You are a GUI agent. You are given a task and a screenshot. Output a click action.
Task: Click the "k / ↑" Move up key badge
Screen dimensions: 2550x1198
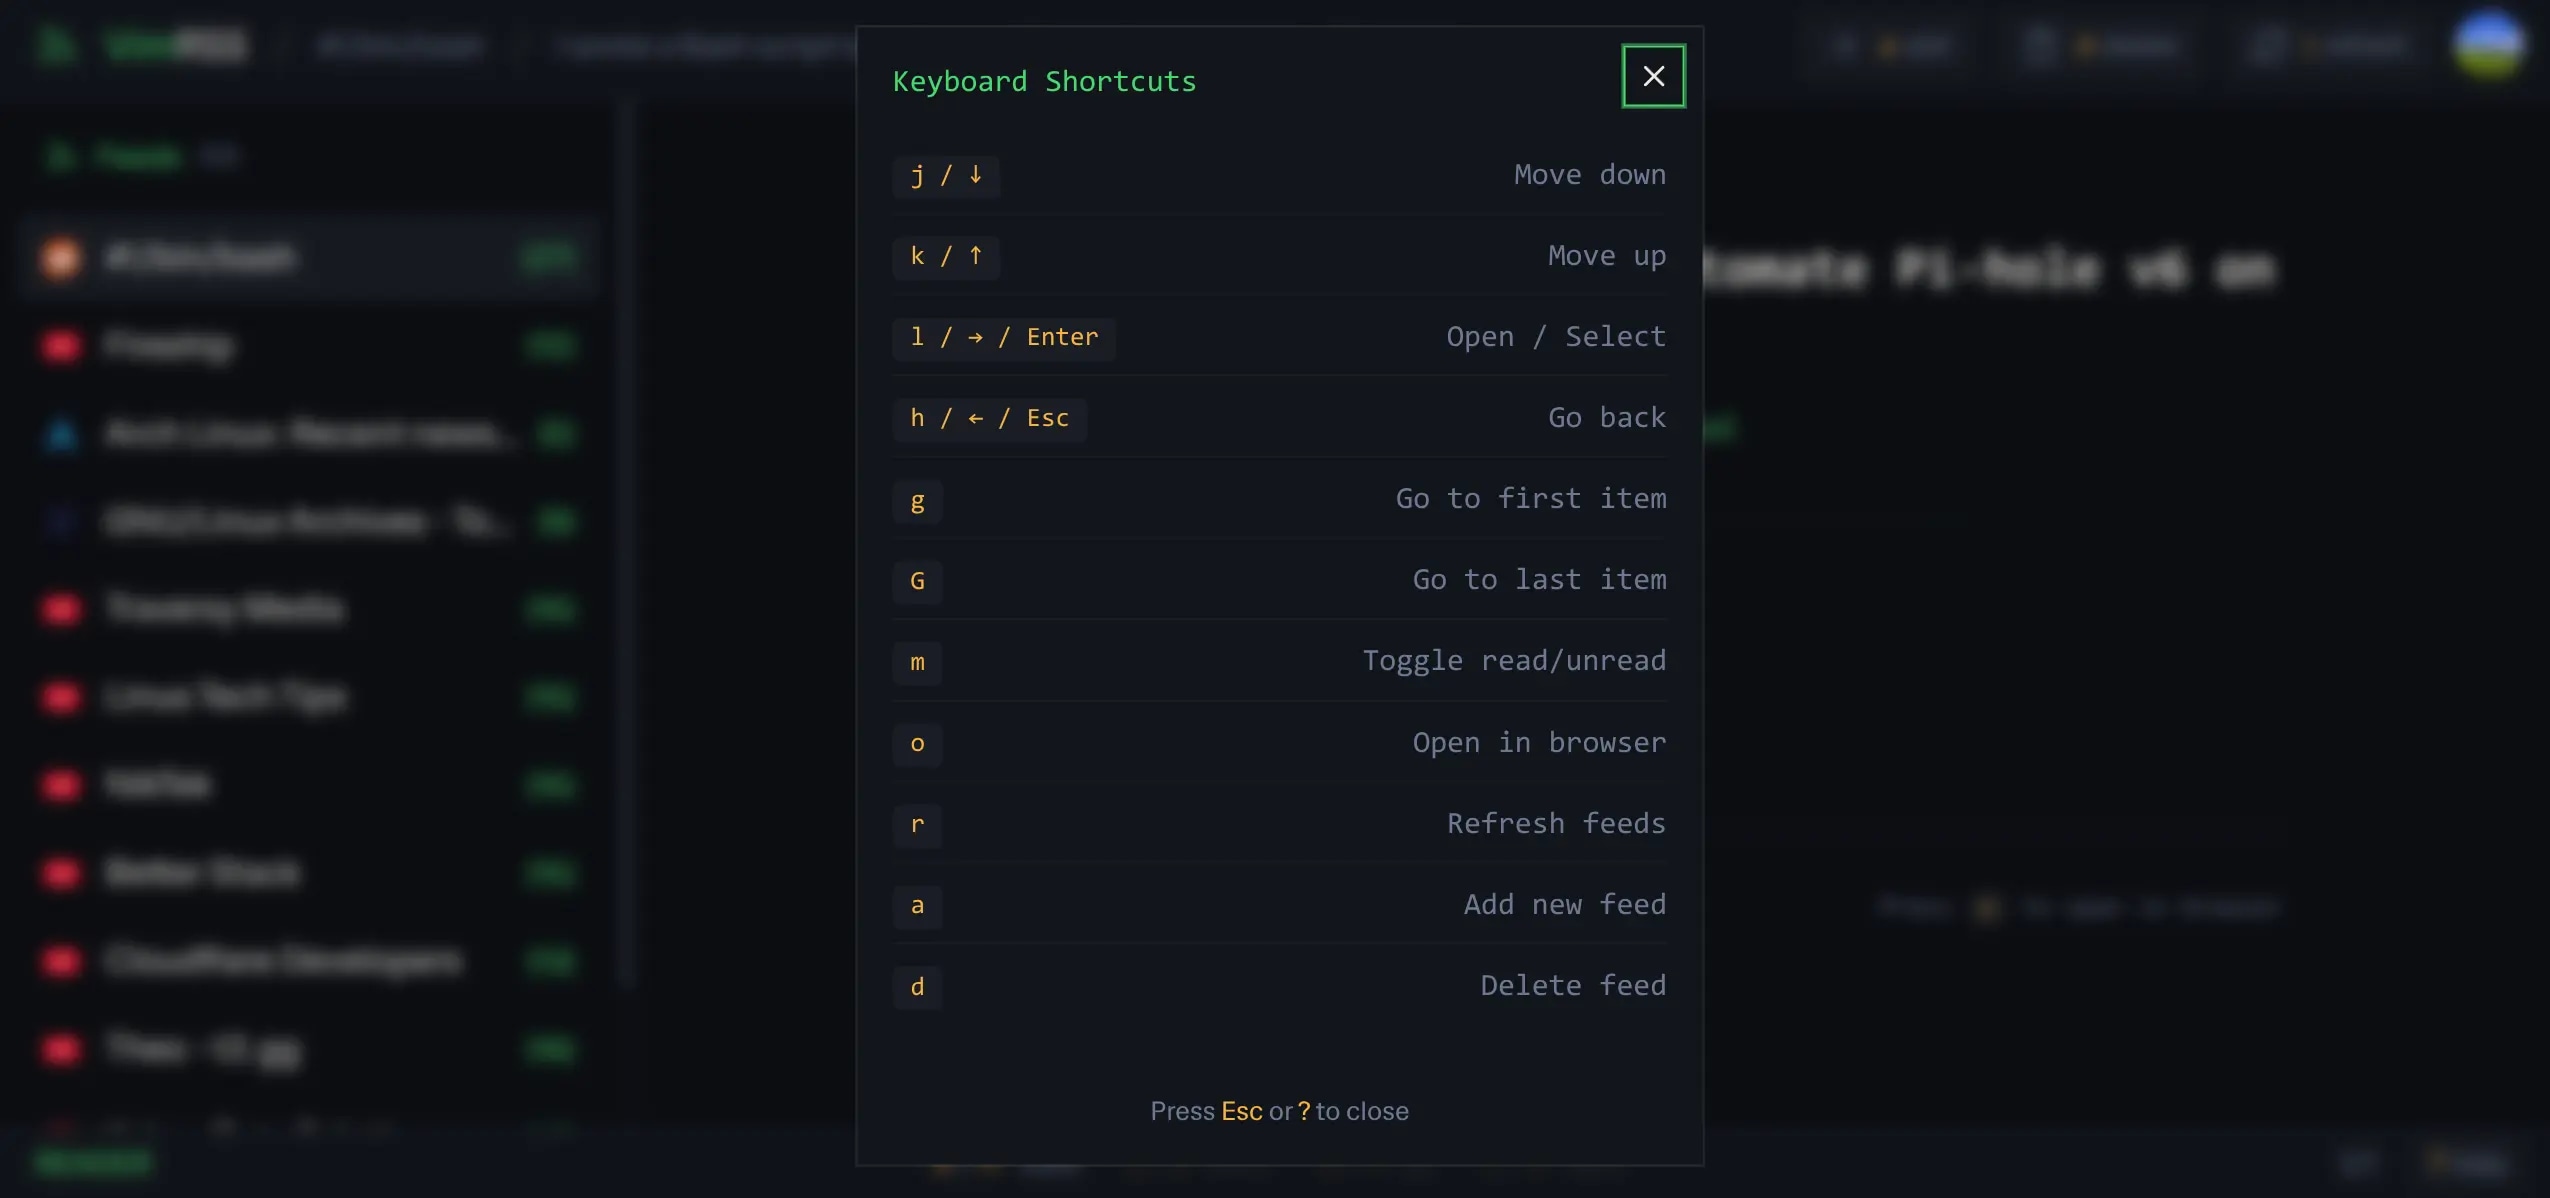(946, 256)
